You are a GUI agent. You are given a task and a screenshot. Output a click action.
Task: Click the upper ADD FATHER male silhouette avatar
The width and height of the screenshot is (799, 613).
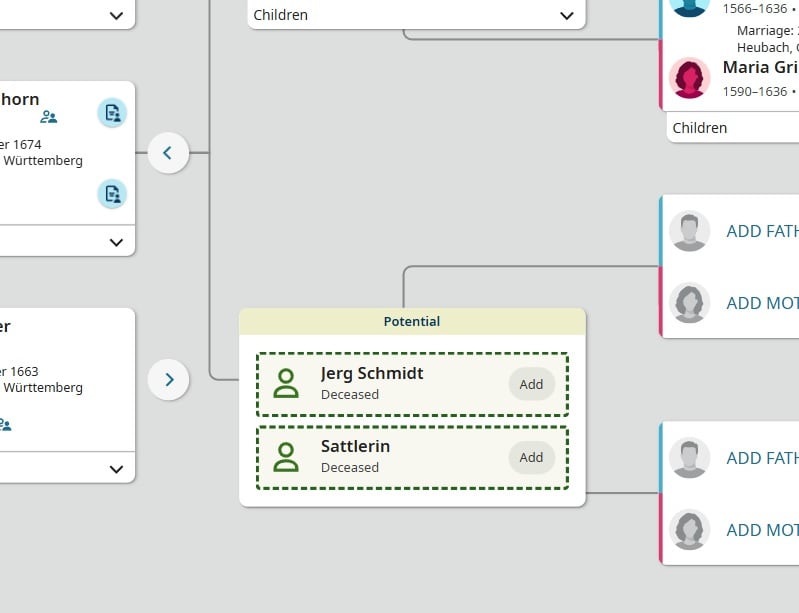point(690,231)
